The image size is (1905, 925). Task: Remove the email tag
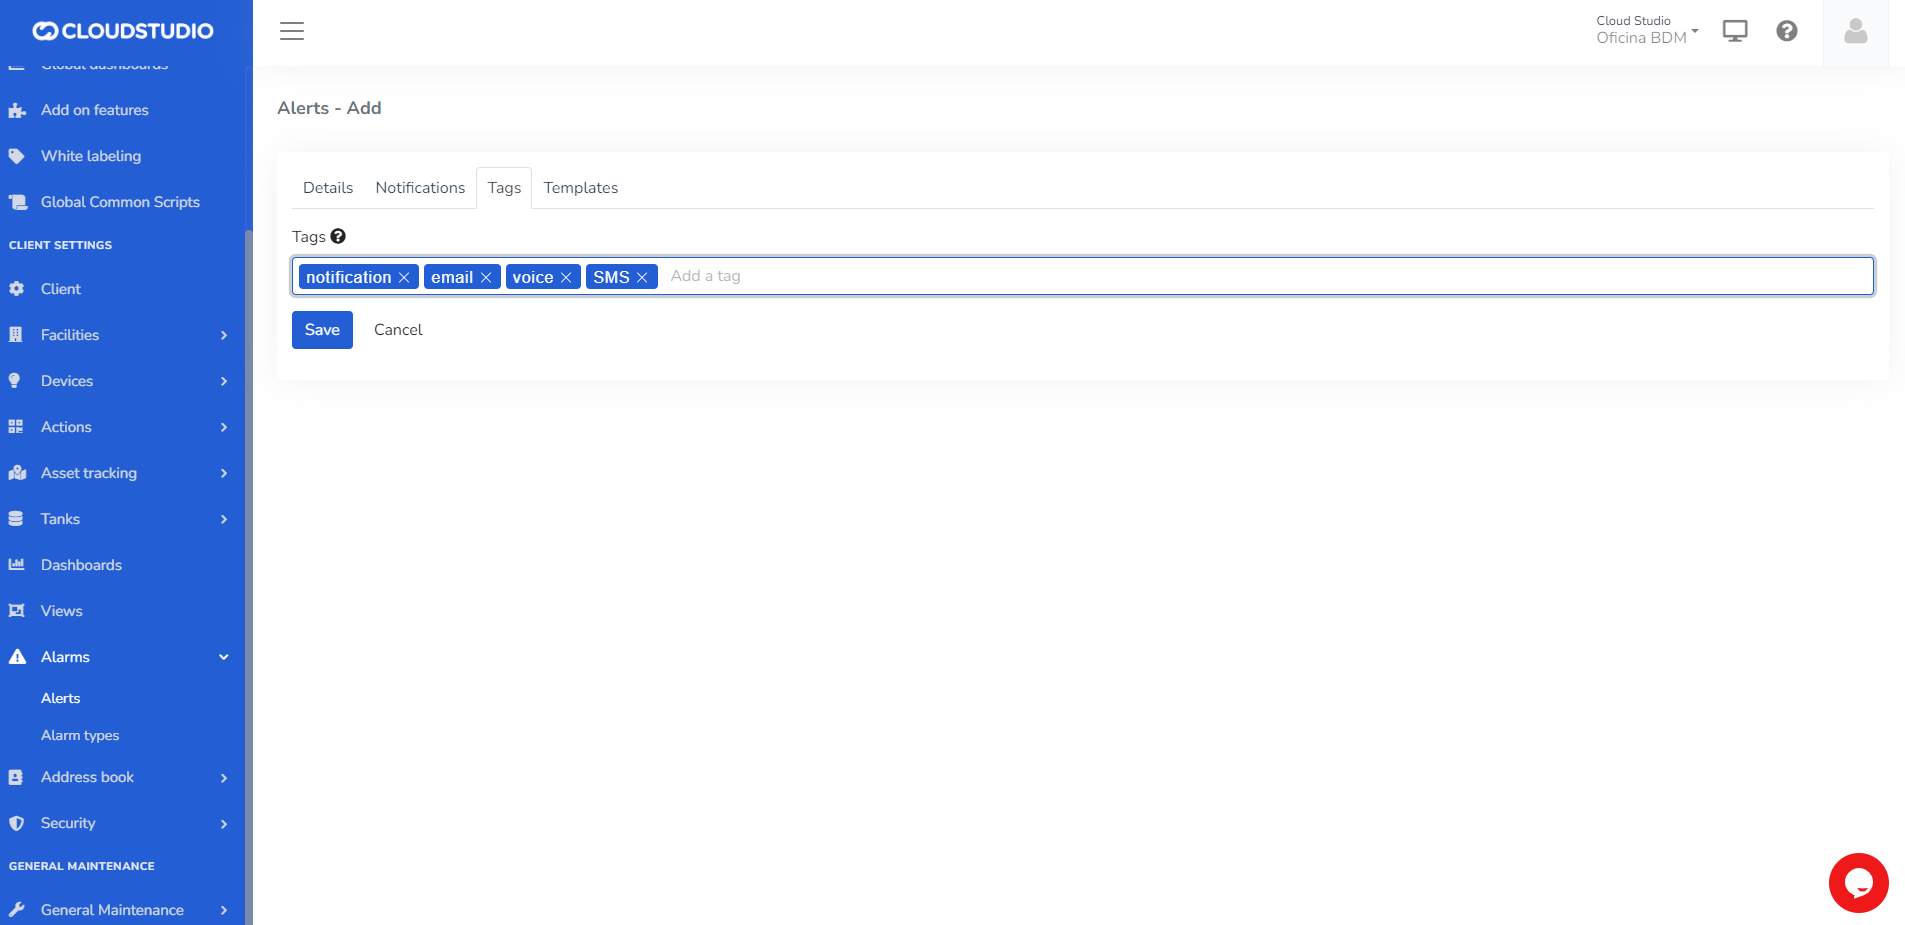486,278
